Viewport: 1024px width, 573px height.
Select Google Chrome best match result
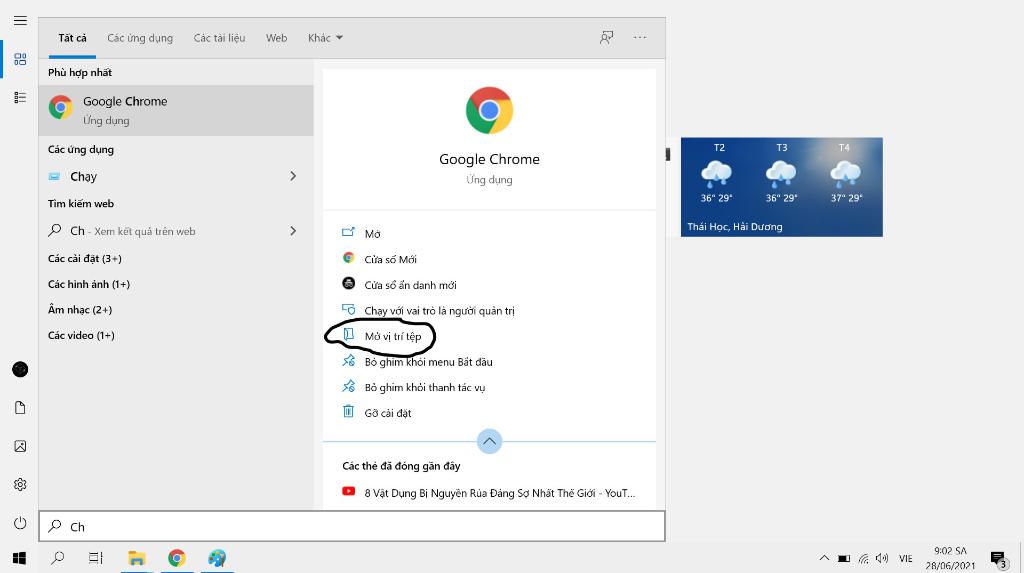tap(176, 110)
